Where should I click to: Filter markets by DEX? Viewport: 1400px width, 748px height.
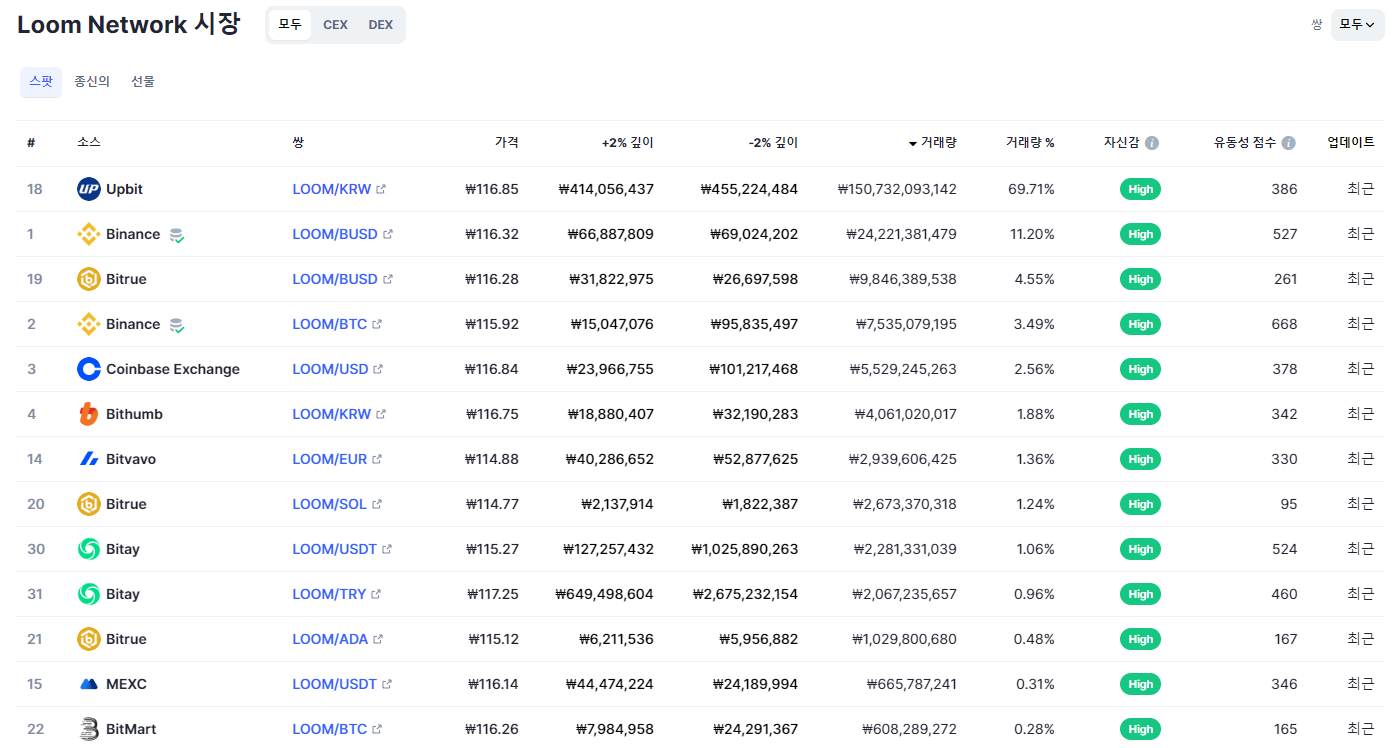[381, 25]
